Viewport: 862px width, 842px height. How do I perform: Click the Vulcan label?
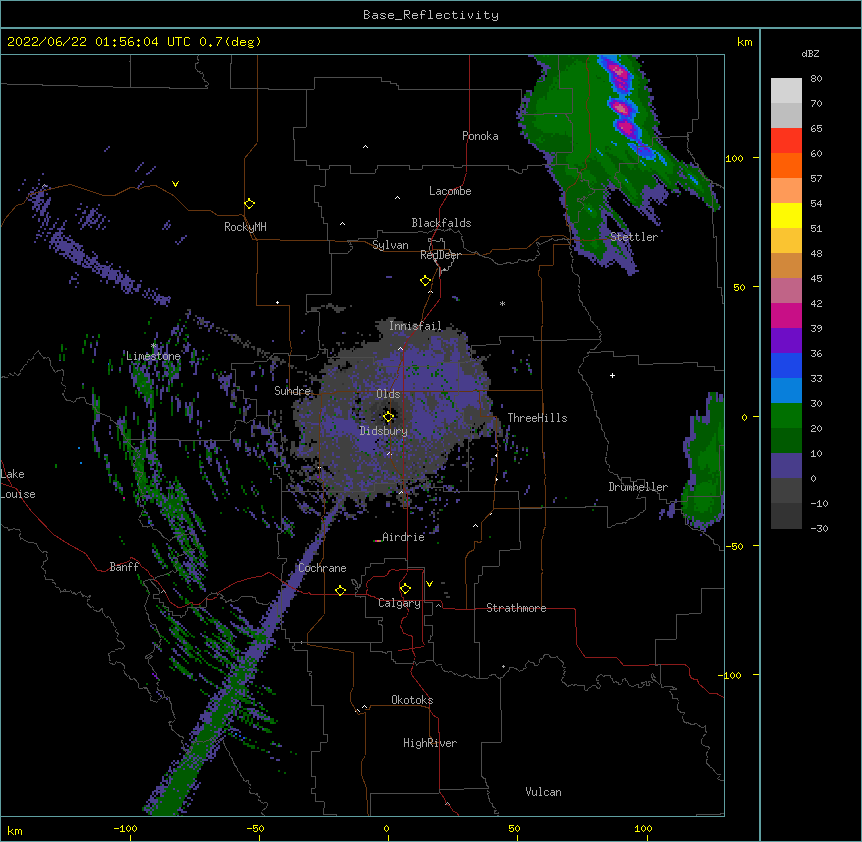click(543, 792)
